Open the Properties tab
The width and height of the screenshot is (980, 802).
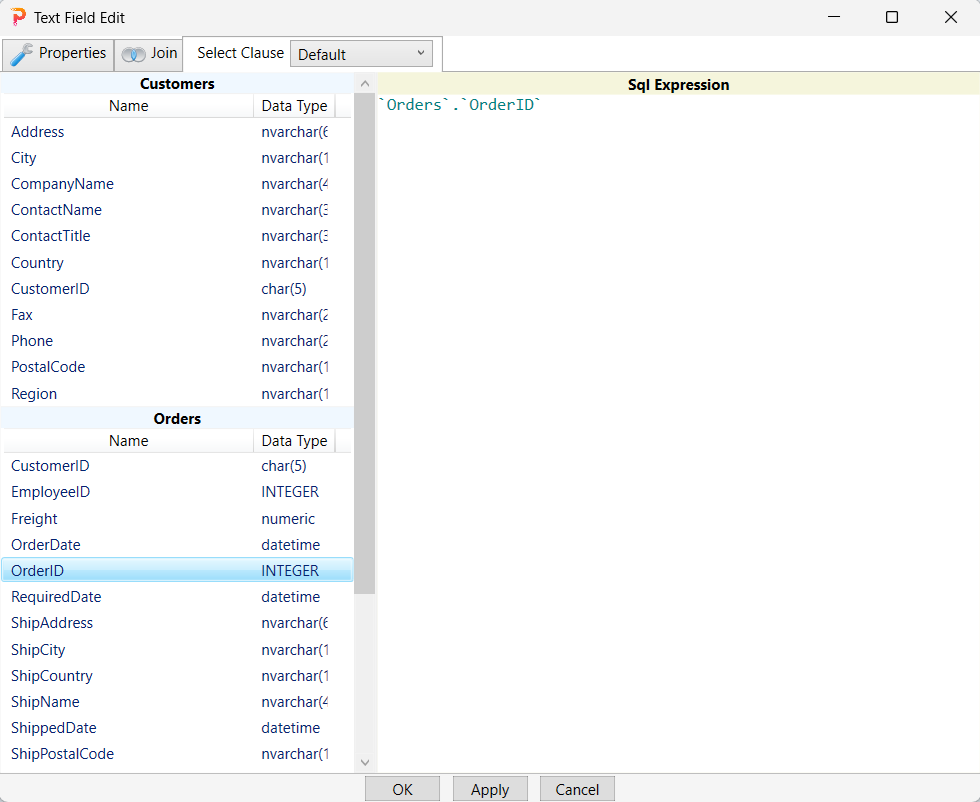click(x=58, y=54)
